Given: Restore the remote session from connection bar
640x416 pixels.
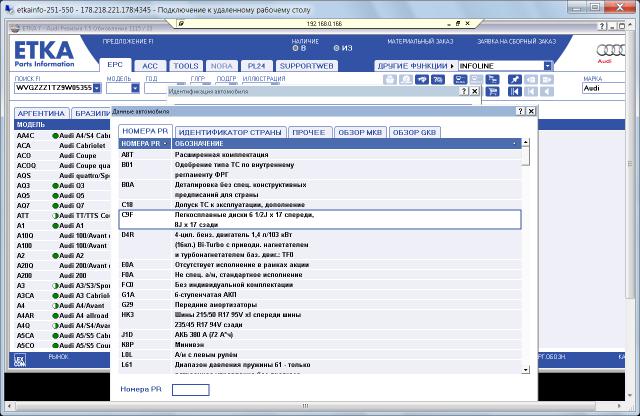Looking at the screenshot, I should click(458, 24).
